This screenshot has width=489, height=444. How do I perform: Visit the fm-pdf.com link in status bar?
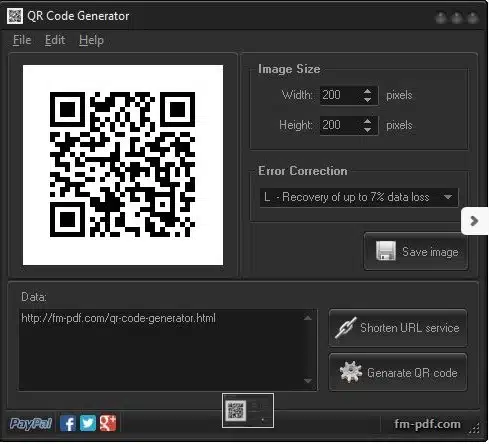pos(427,424)
